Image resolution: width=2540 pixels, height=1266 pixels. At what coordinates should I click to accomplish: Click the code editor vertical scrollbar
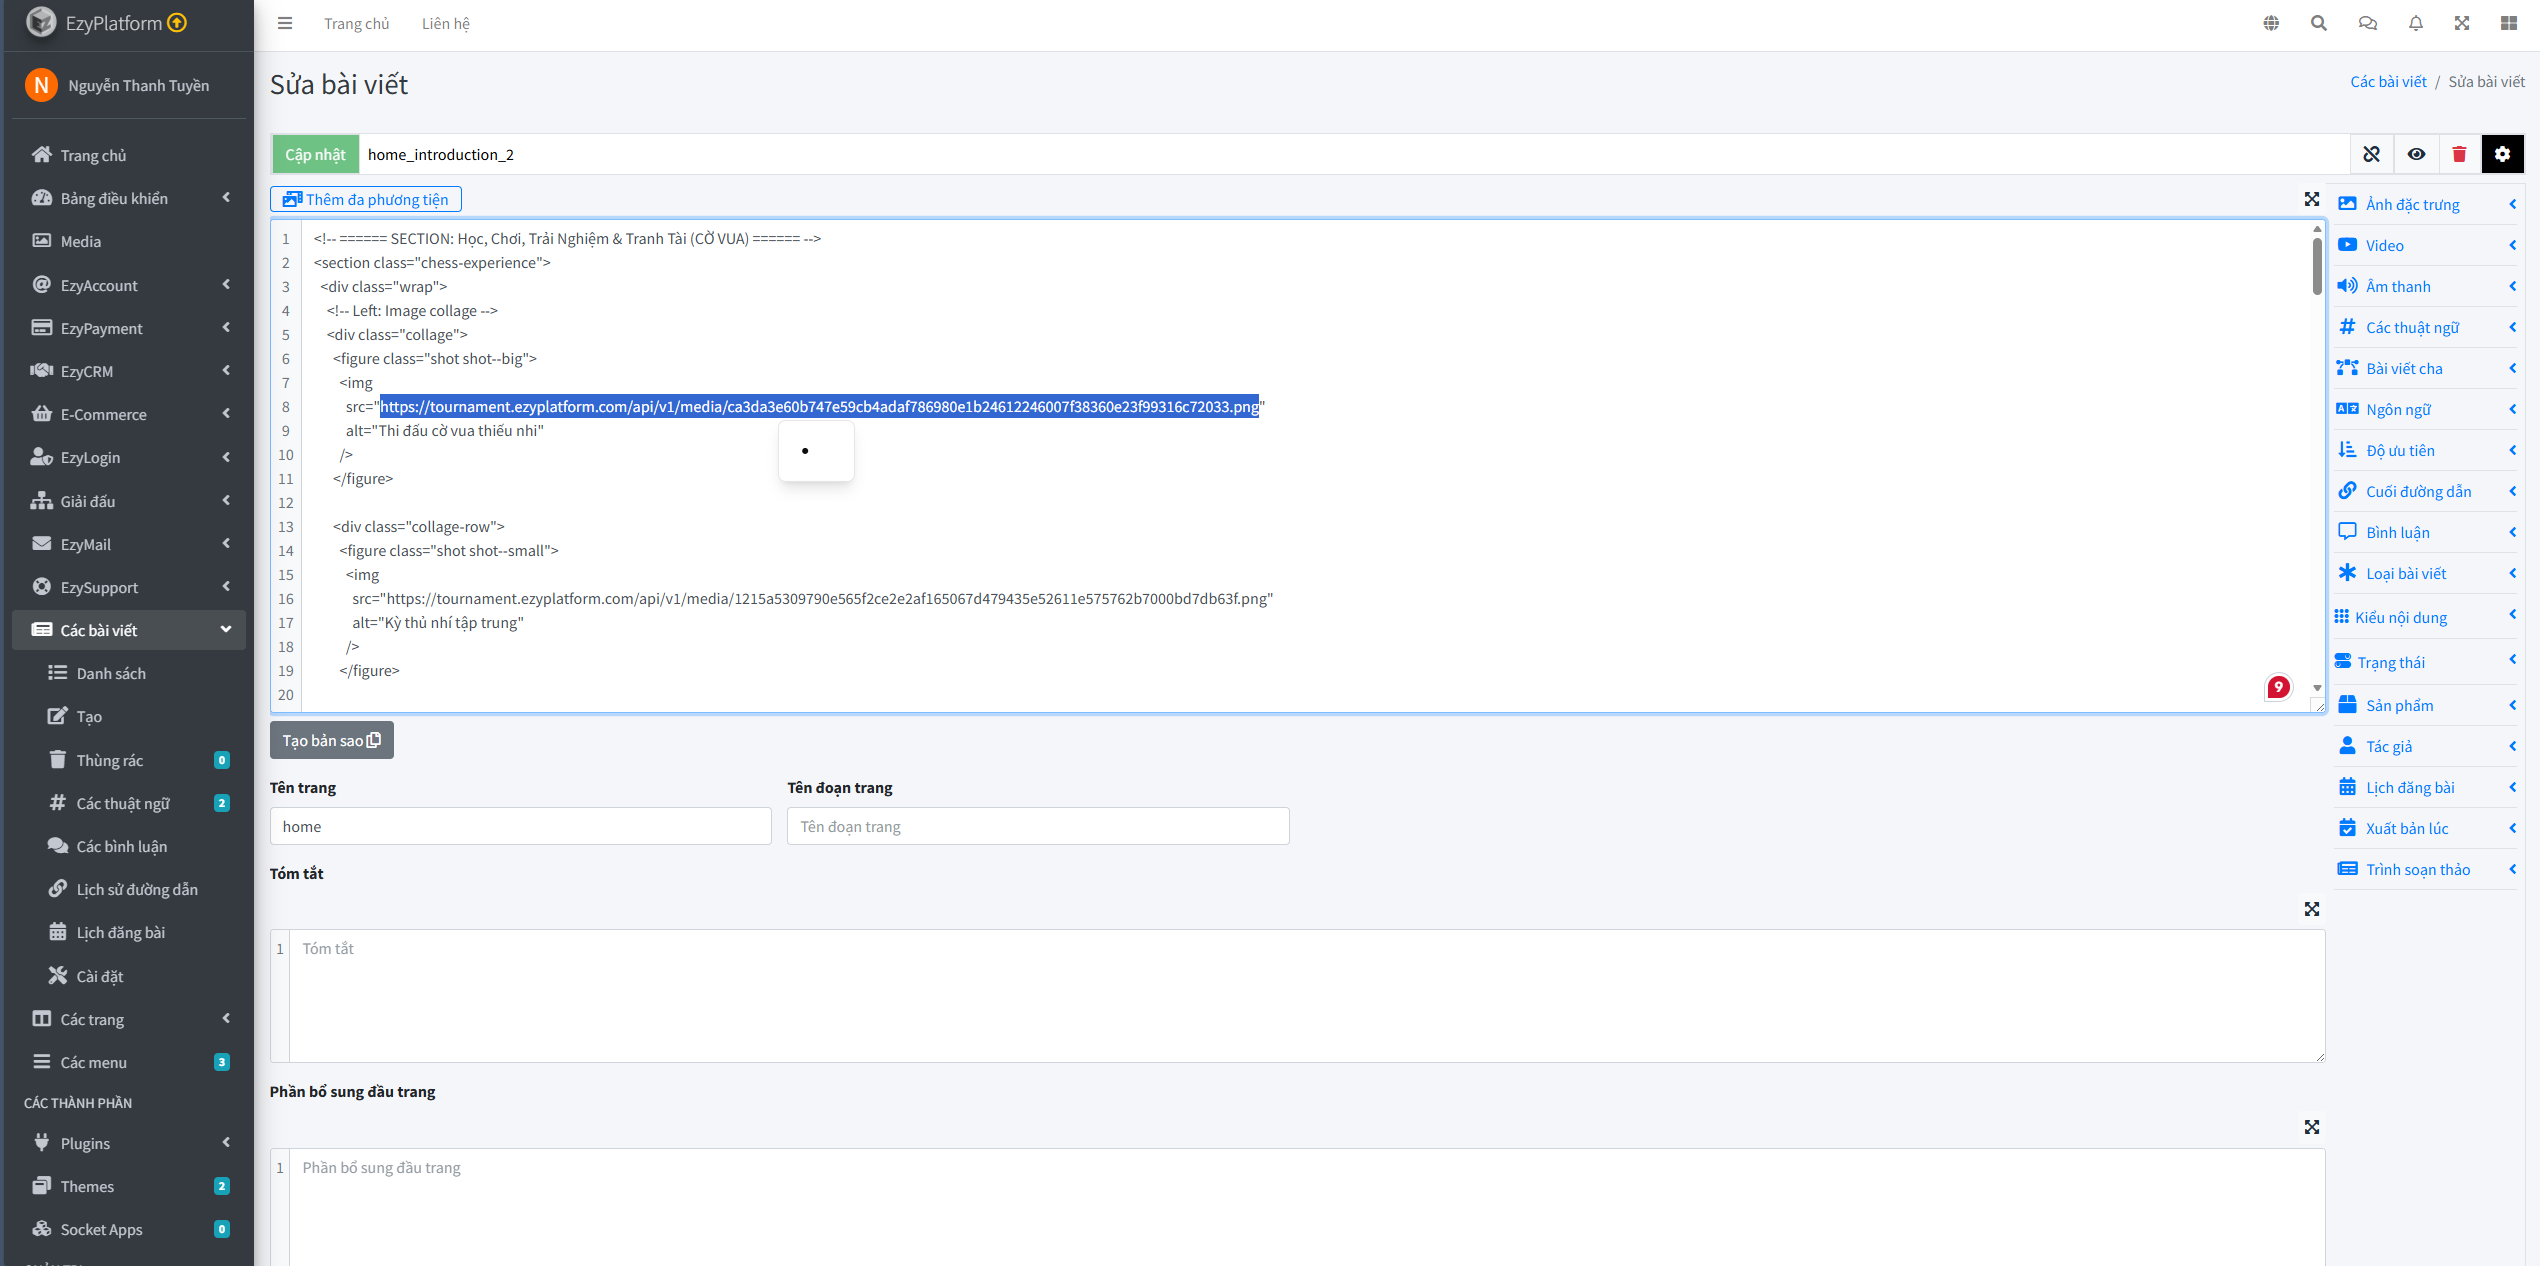(x=2316, y=265)
